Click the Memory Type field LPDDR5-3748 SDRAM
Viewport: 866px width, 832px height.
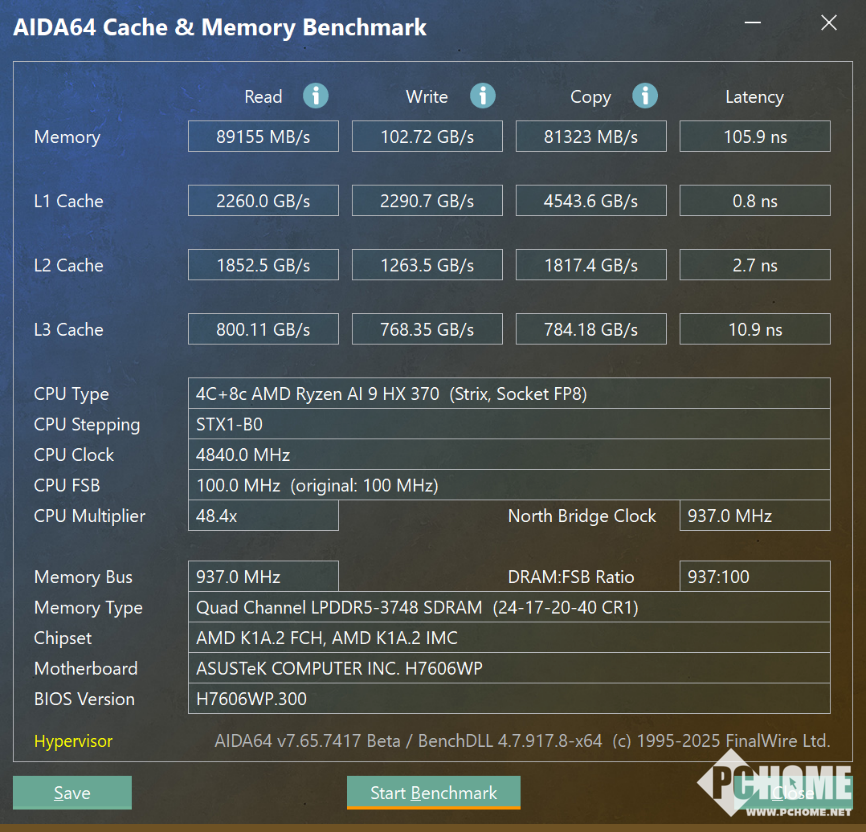(x=509, y=607)
